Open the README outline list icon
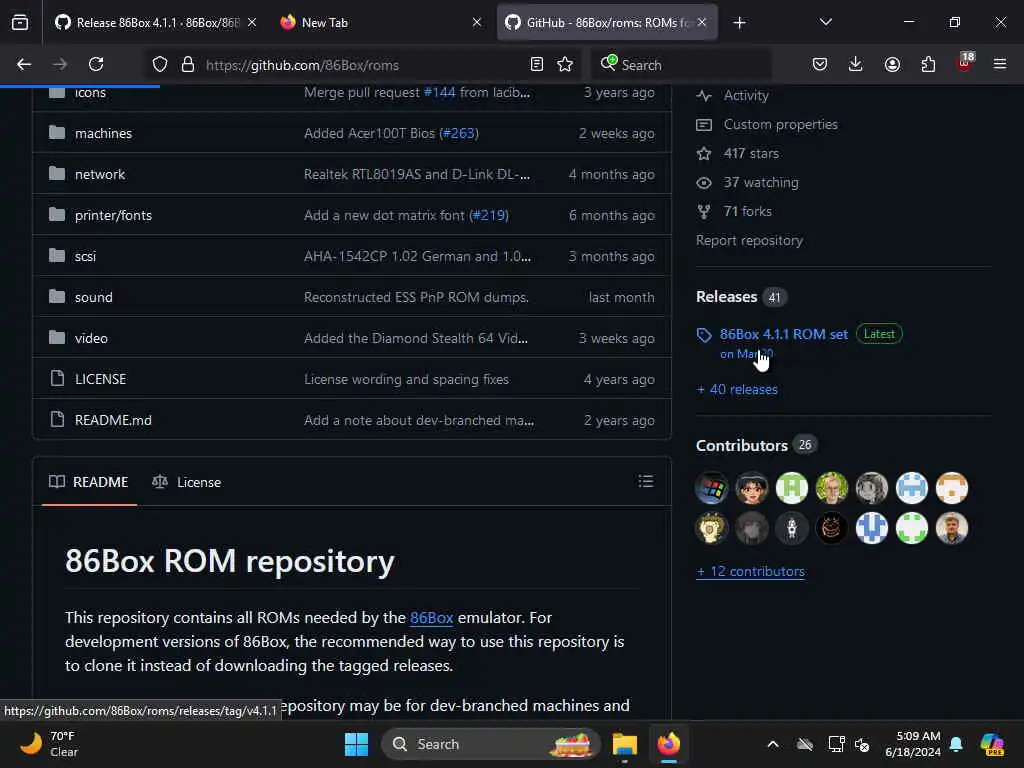This screenshot has width=1024, height=768. click(646, 481)
